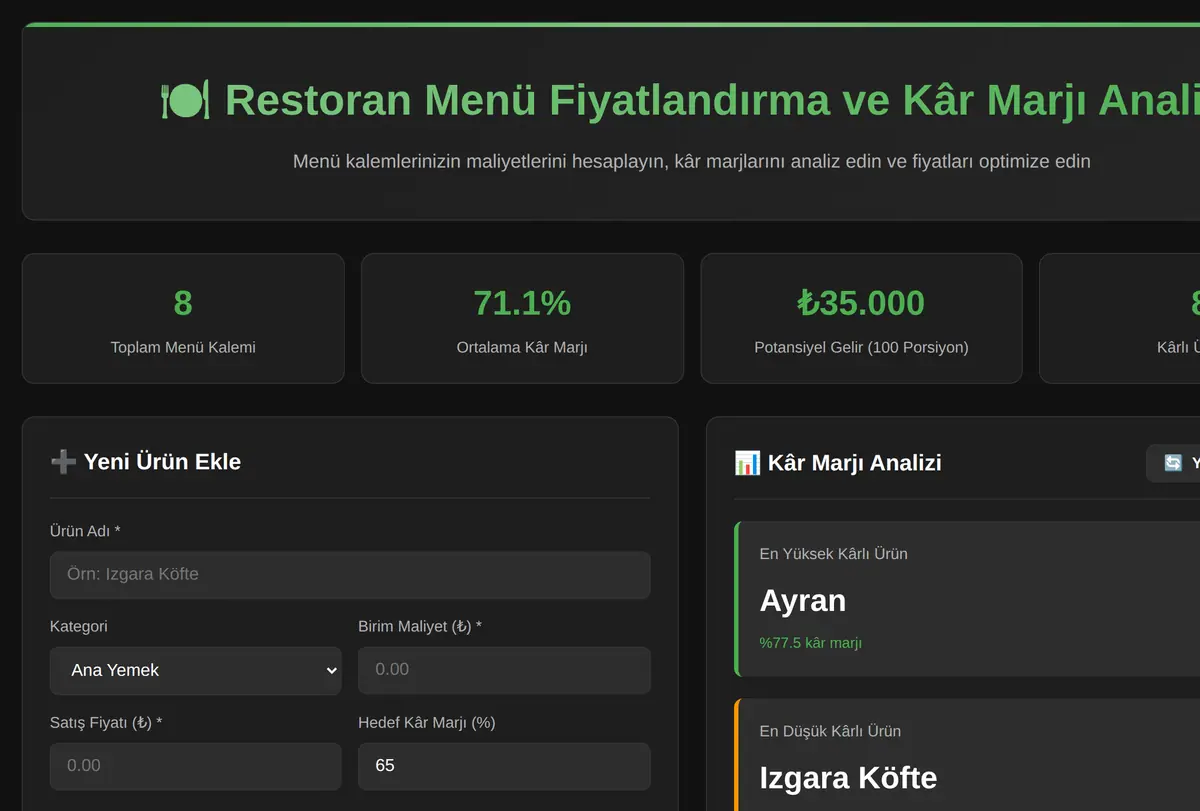Click the Potansiyel Gelir ₺35.000 card
The height and width of the screenshot is (811, 1200).
click(861, 318)
